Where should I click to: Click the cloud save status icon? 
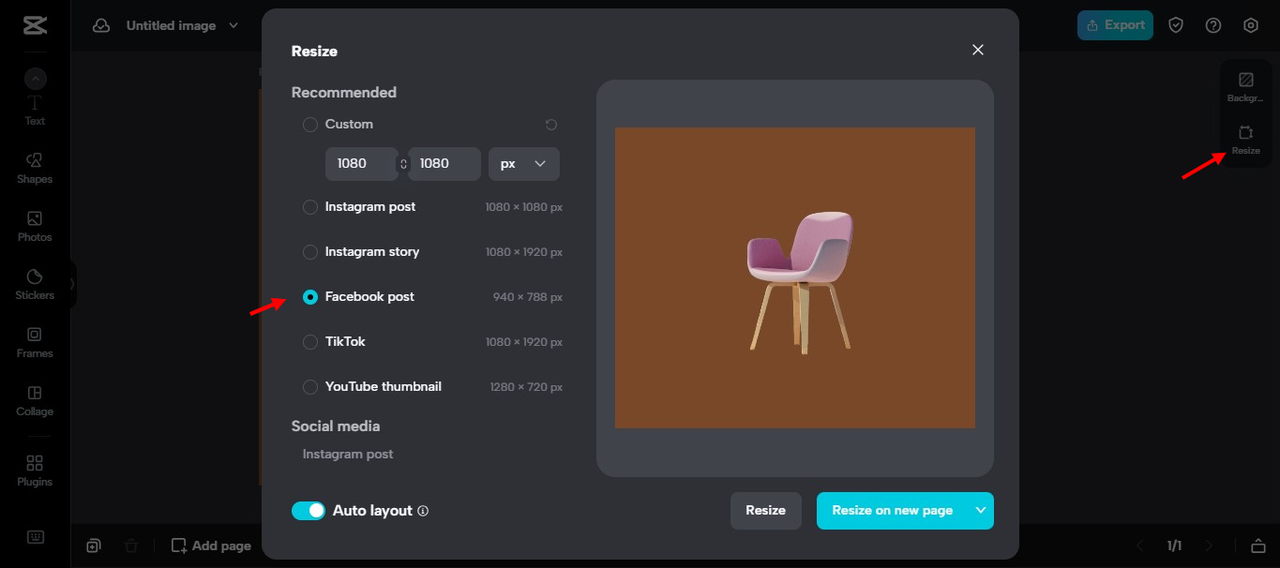click(x=101, y=26)
